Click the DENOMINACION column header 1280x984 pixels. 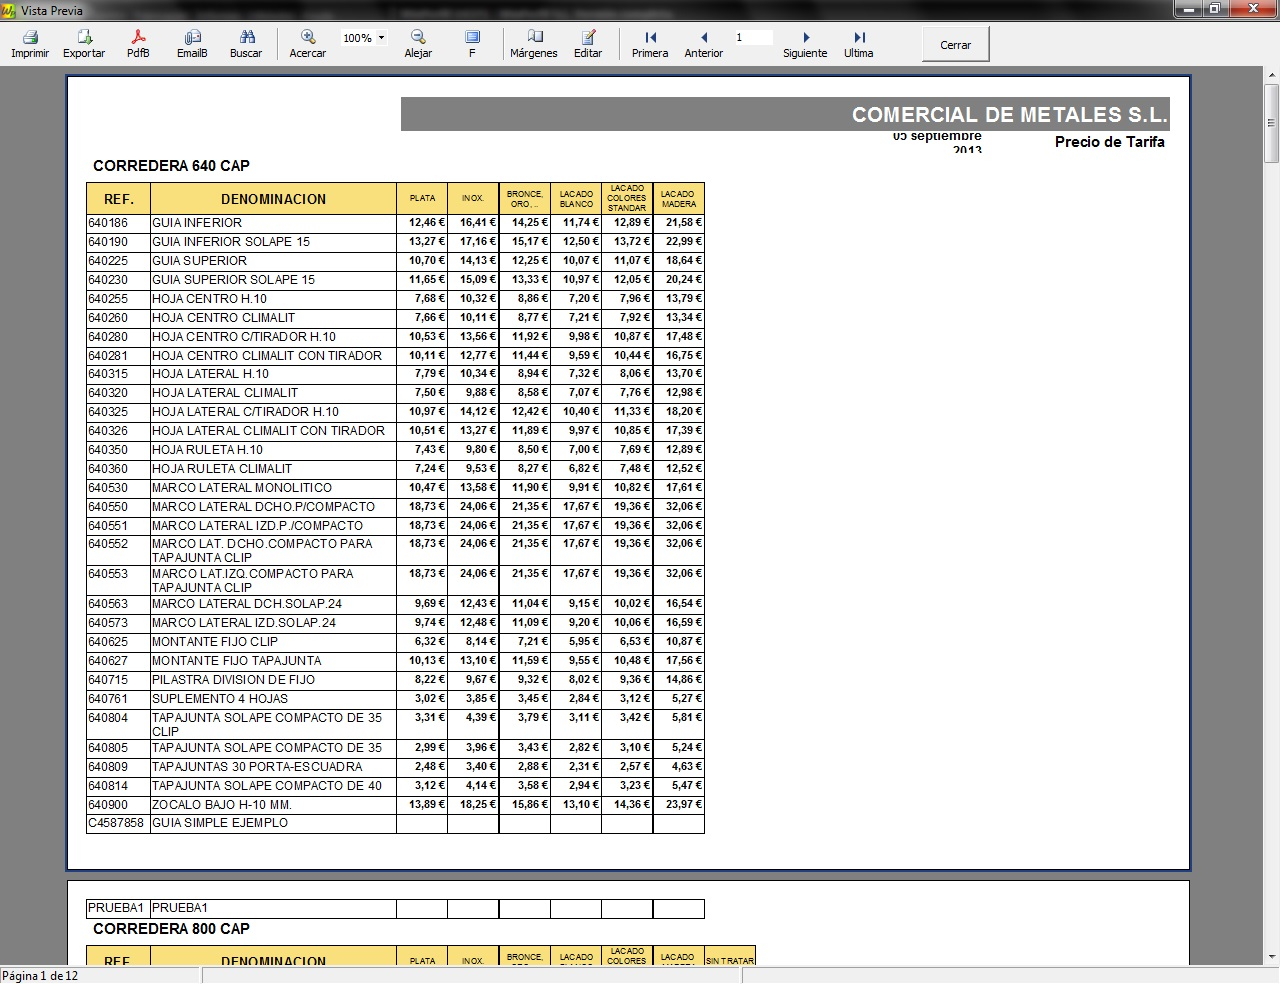273,199
